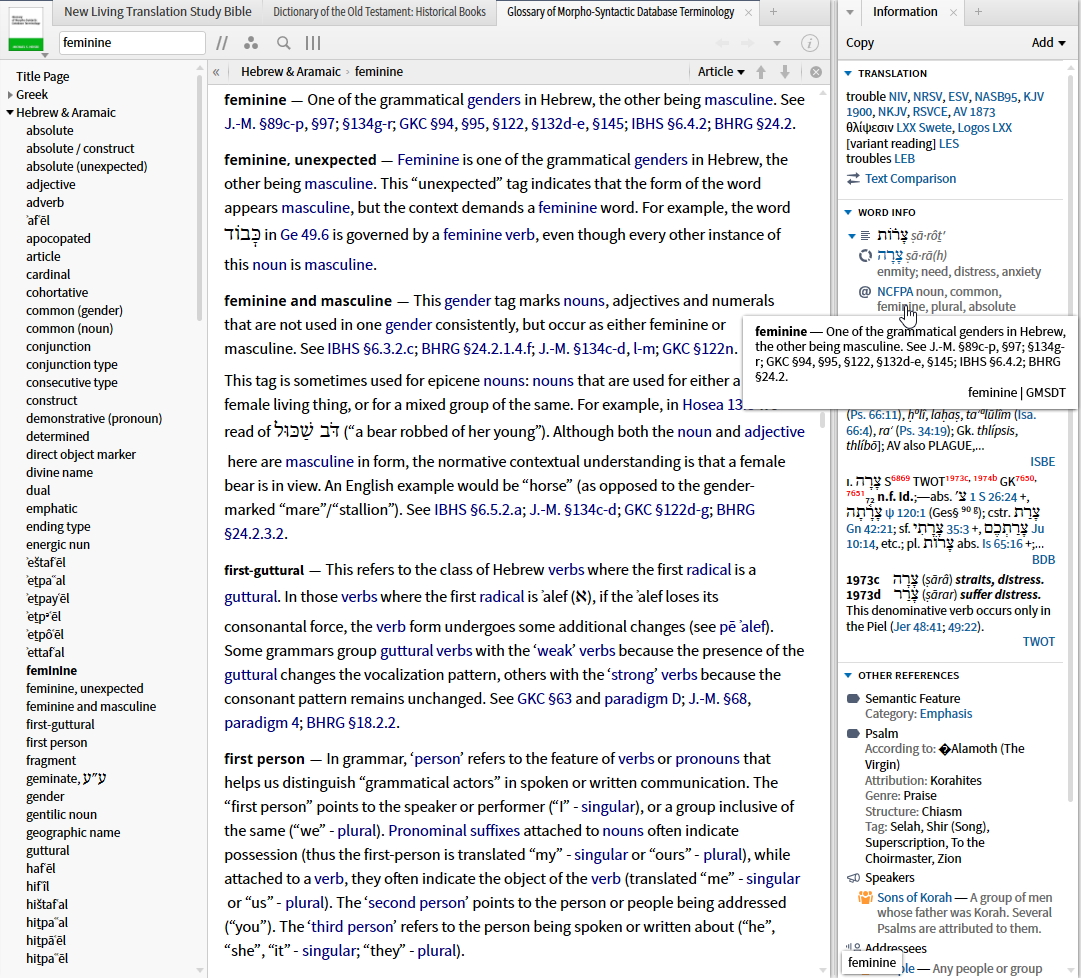The width and height of the screenshot is (1081, 978).
Task: Click contents pane scrollbar thumb
Action: [199, 198]
